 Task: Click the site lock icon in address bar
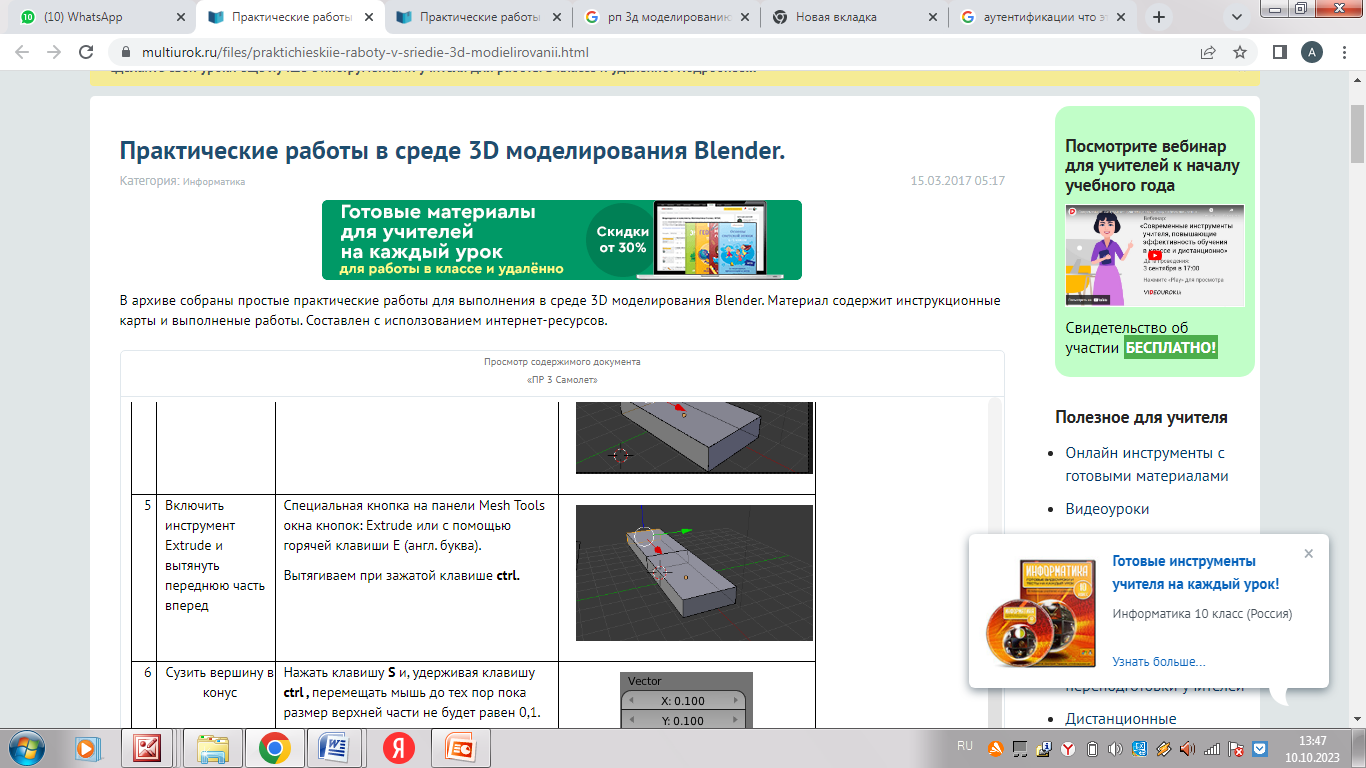point(125,52)
